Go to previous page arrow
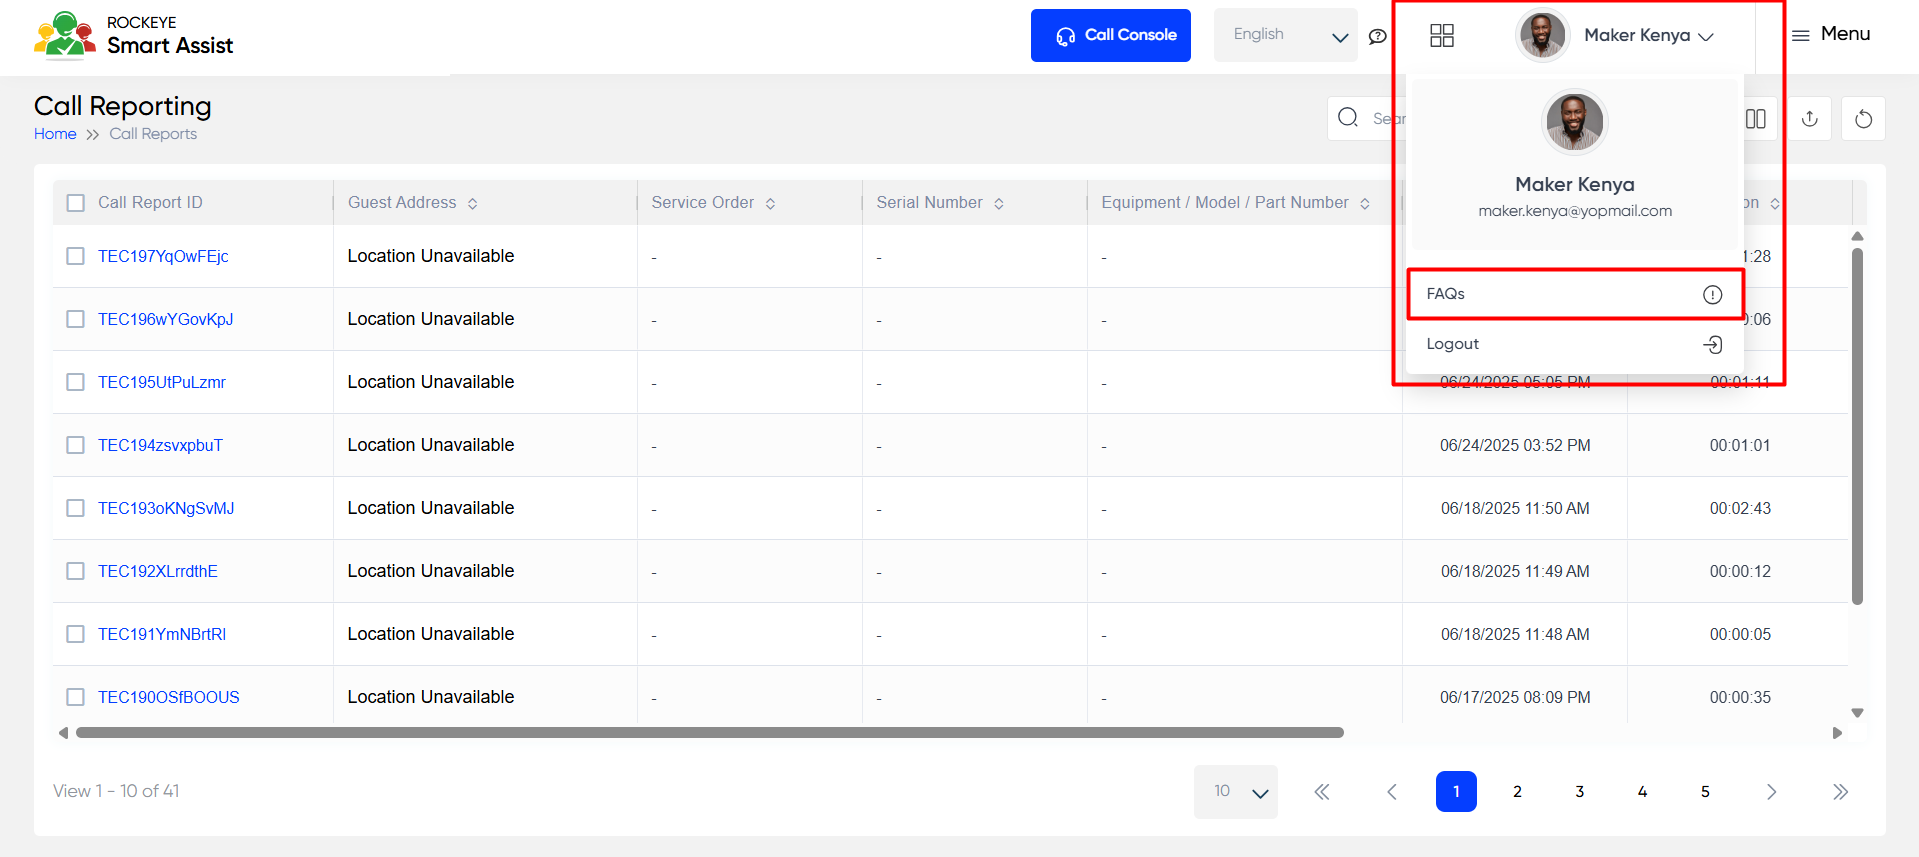The height and width of the screenshot is (857, 1919). (x=1392, y=792)
